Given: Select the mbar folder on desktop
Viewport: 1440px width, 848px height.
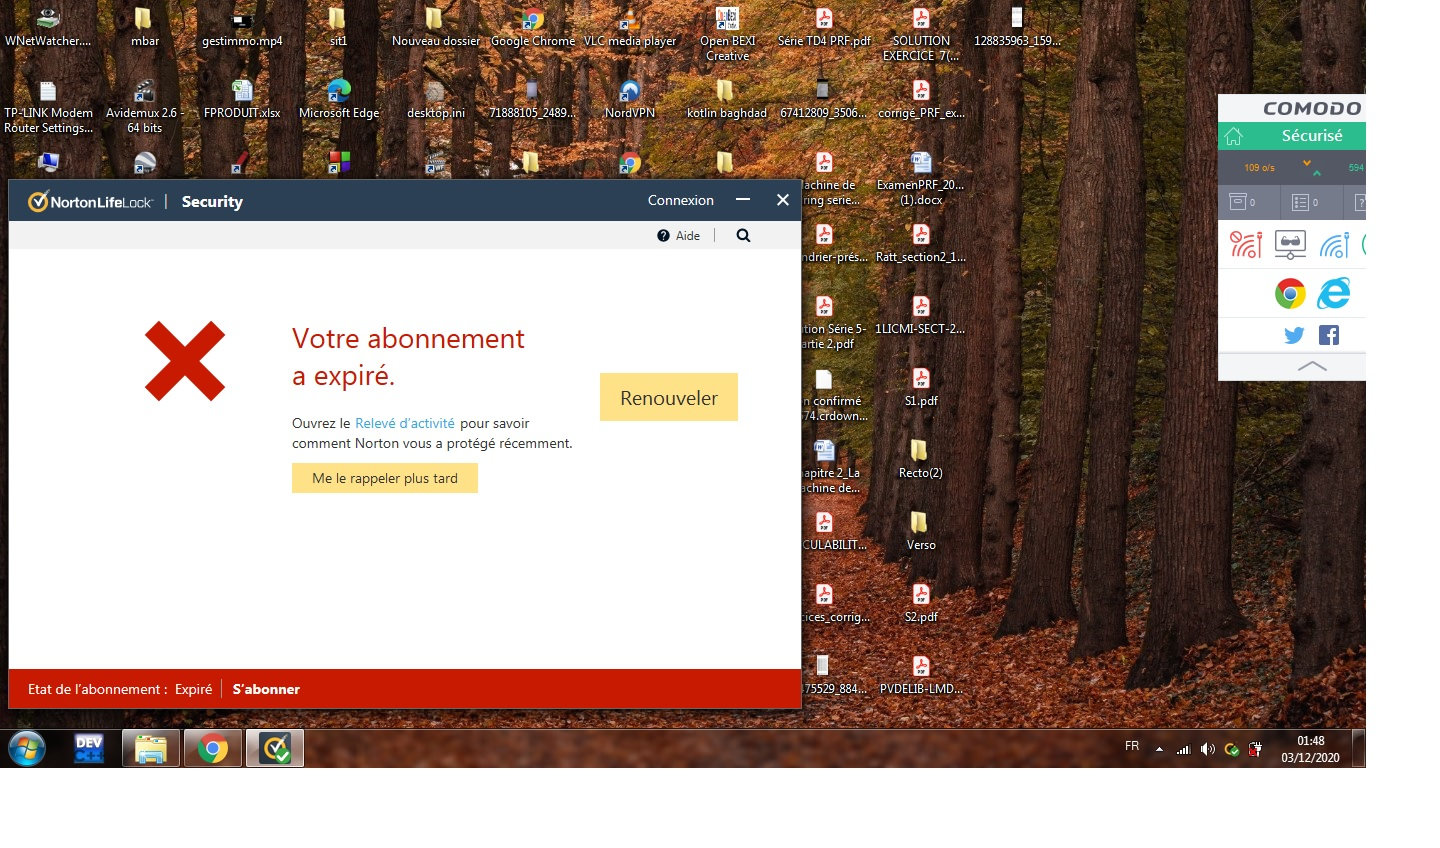Looking at the screenshot, I should tap(144, 27).
